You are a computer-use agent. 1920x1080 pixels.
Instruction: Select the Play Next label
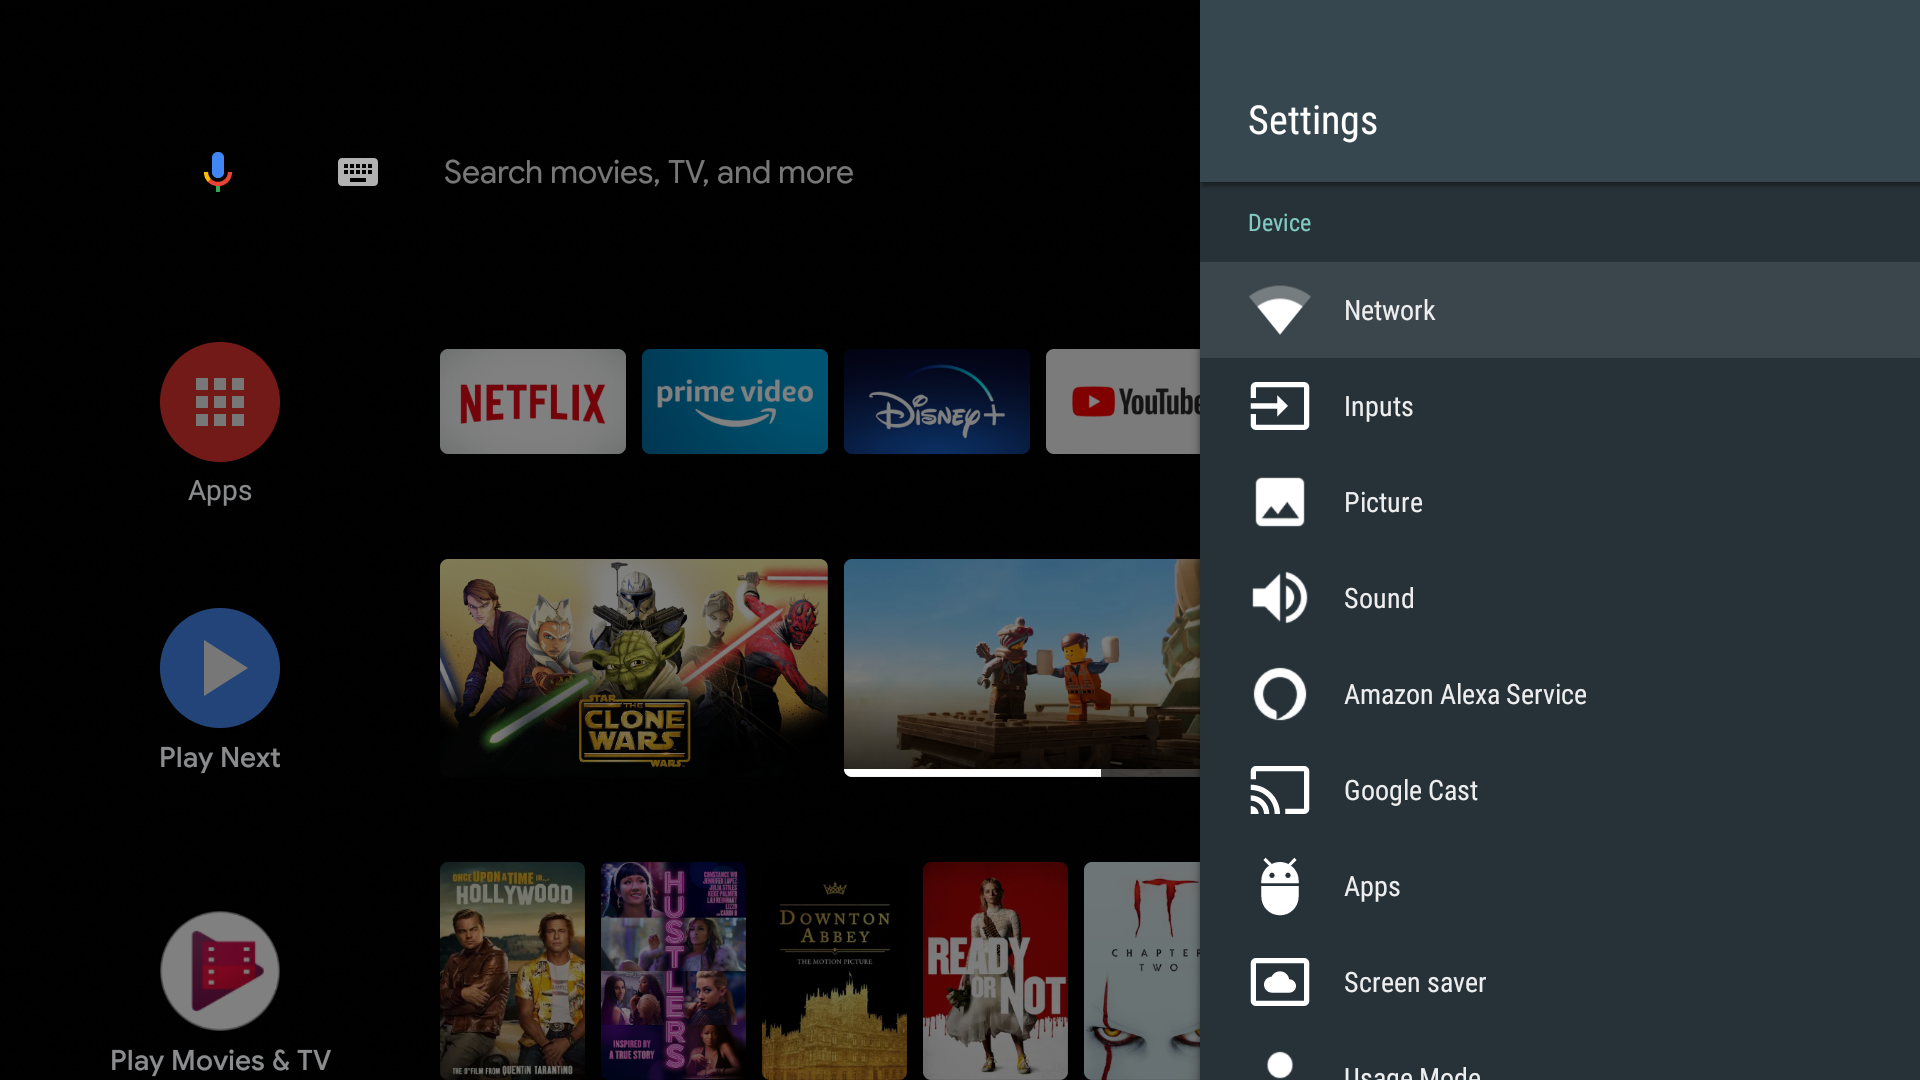220,758
